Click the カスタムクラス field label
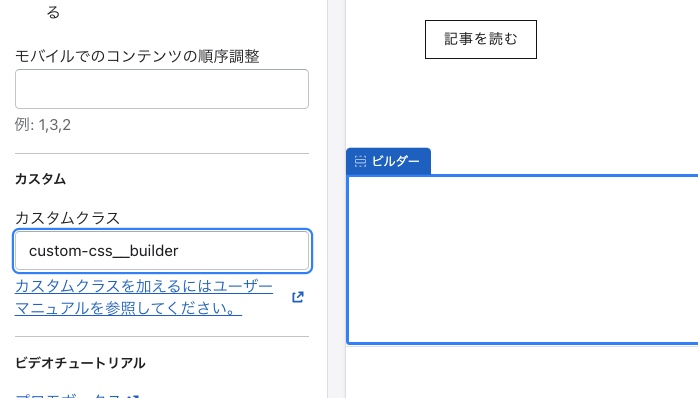Screen dimensions: 698x398 click(x=67, y=218)
